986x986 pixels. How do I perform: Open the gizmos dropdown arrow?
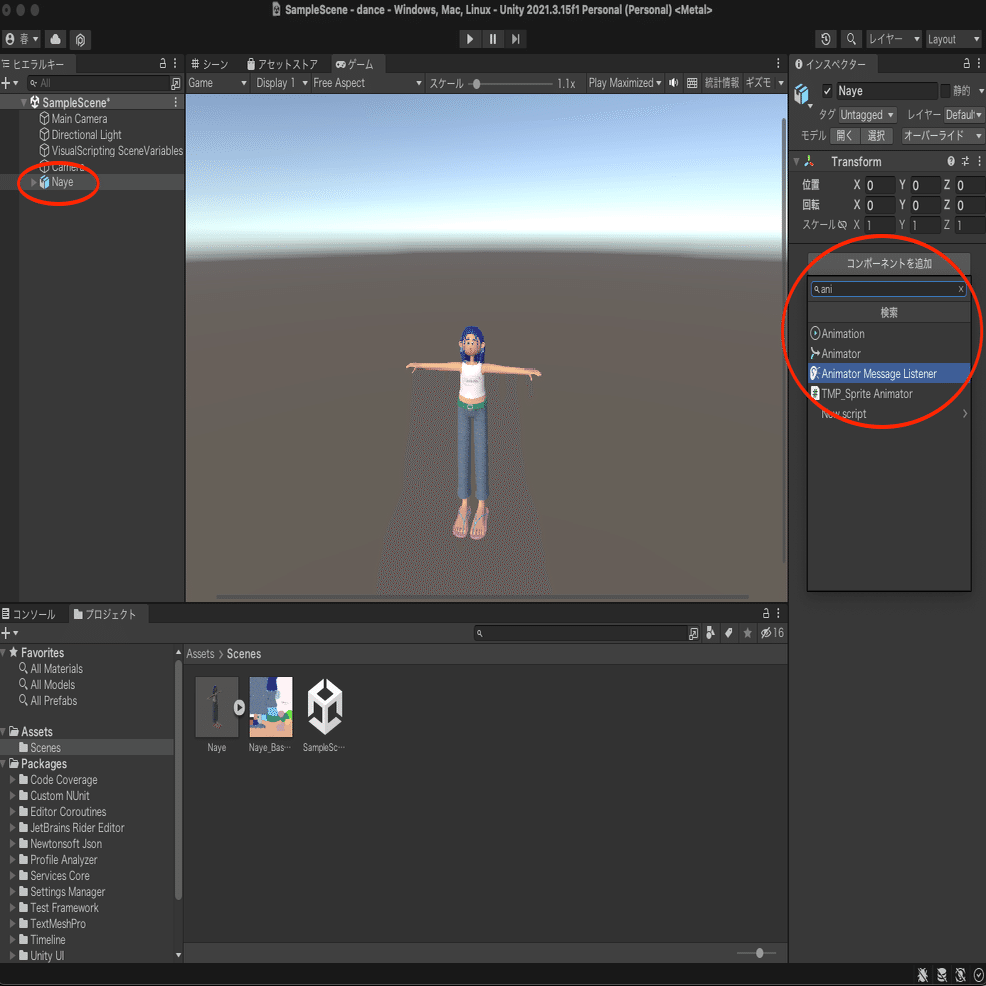(781, 83)
